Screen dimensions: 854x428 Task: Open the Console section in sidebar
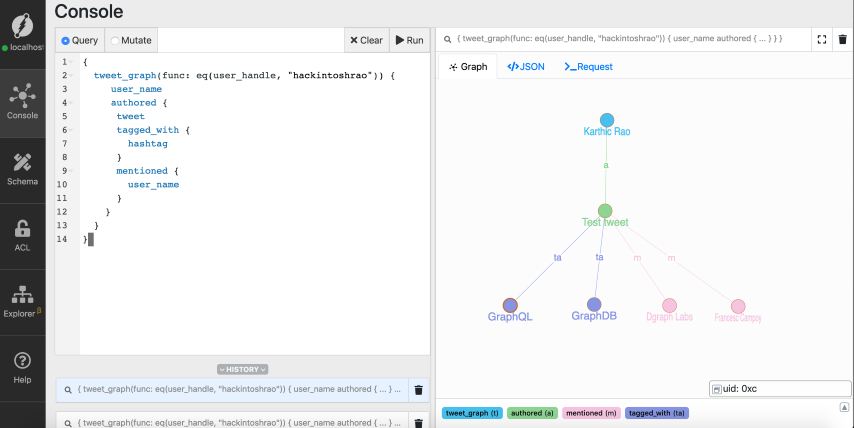click(x=22, y=102)
